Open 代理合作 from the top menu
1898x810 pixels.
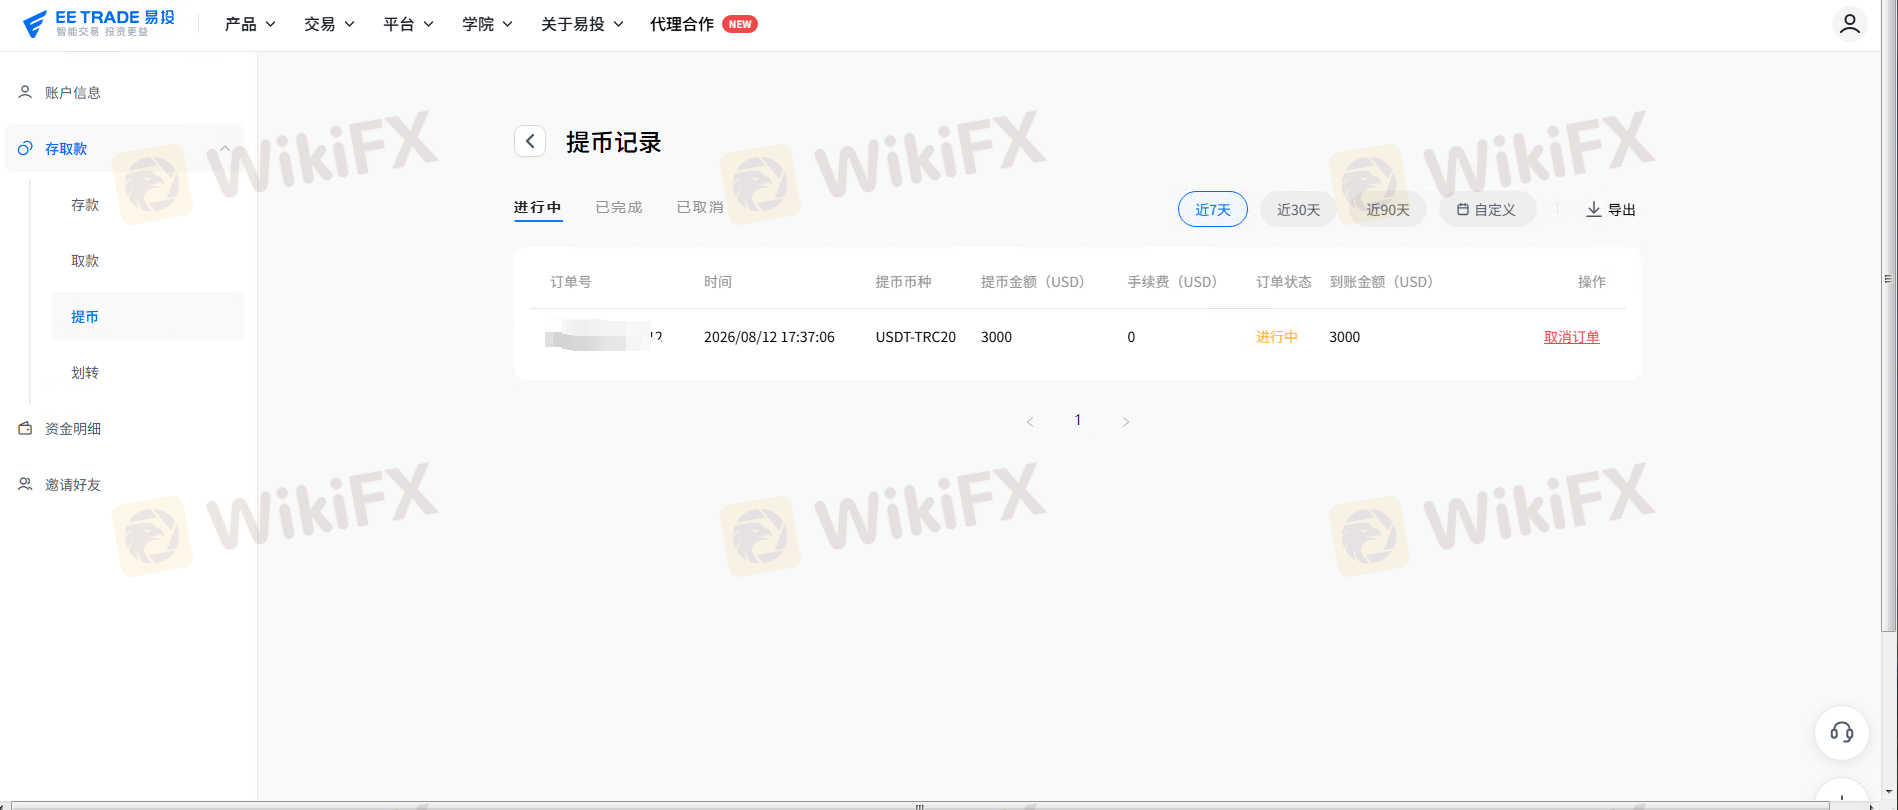tap(682, 24)
